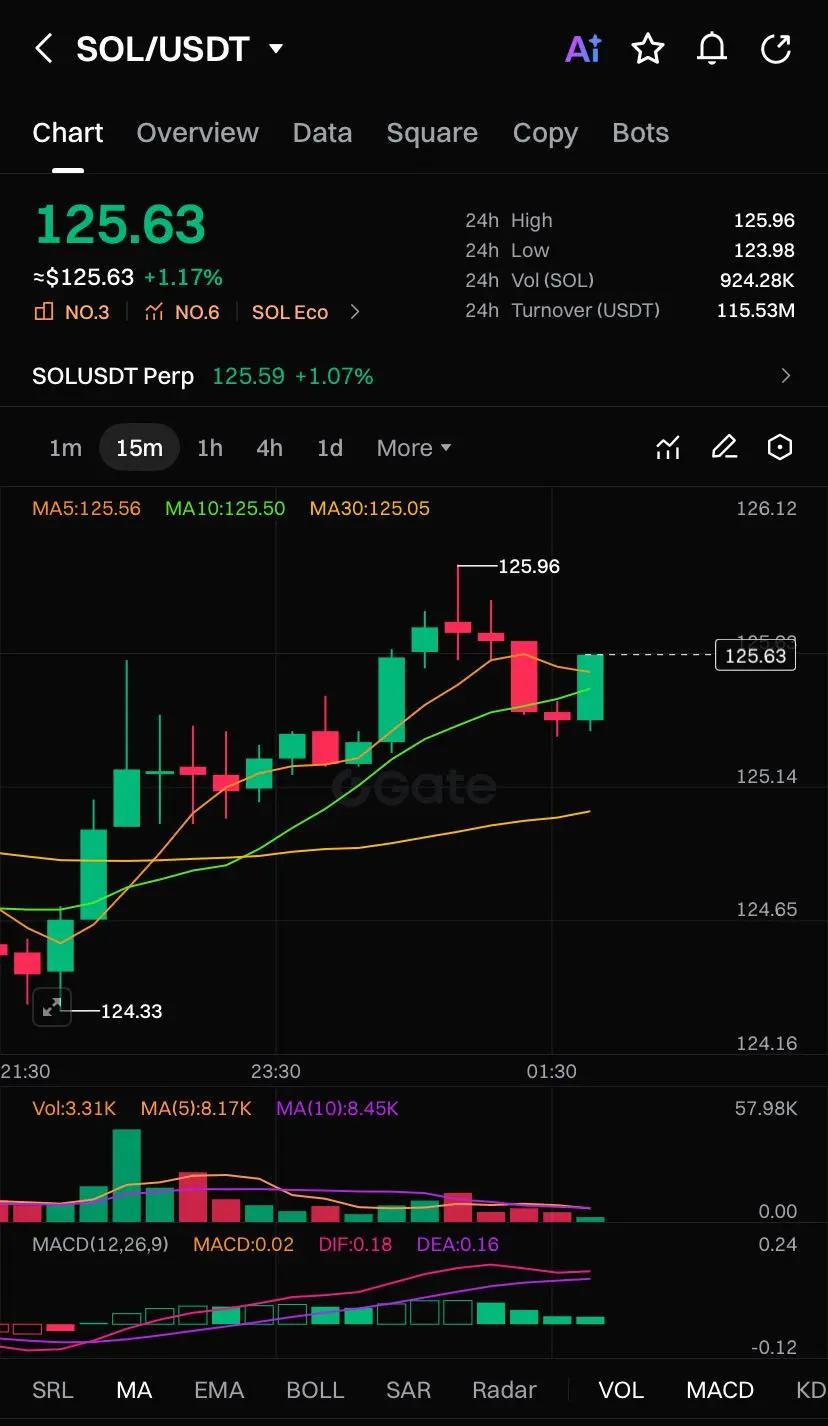Switch to the Overview tab

[x=197, y=133]
